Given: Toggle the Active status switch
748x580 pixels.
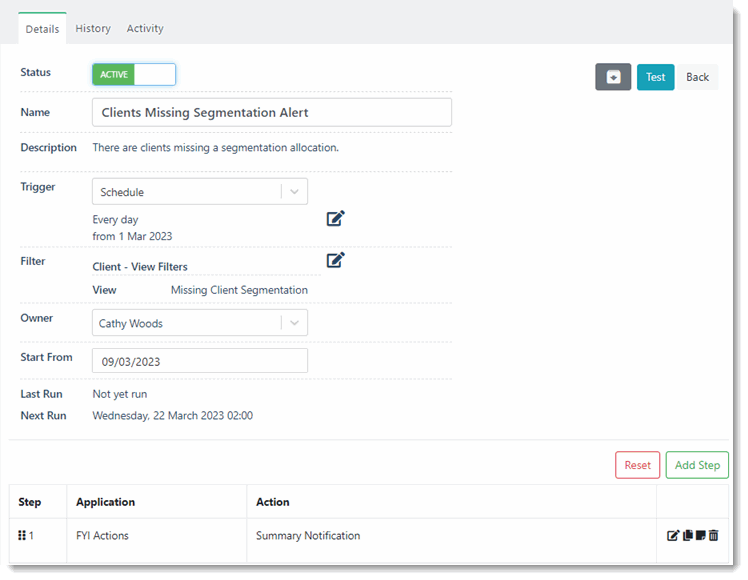Looking at the screenshot, I should [x=134, y=74].
